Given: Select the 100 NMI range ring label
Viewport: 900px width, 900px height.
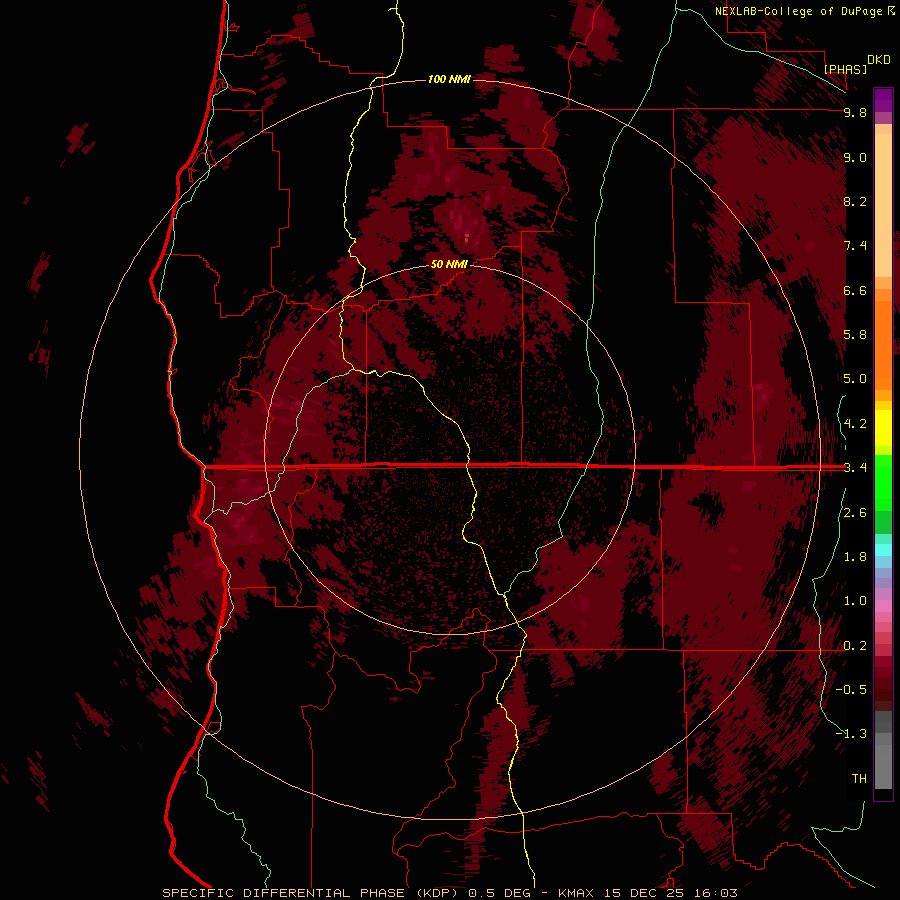Looking at the screenshot, I should 449,79.
